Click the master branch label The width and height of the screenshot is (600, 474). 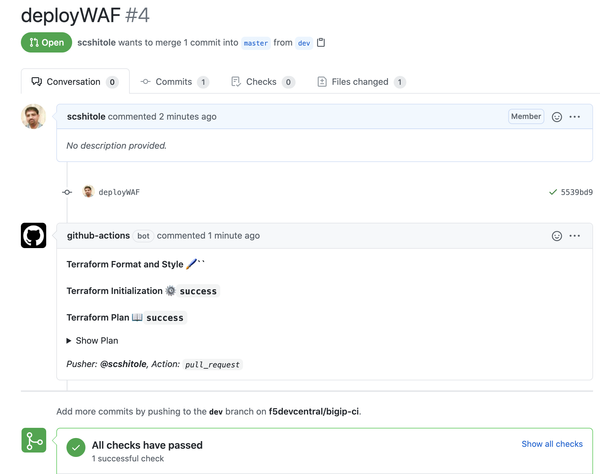tap(256, 43)
